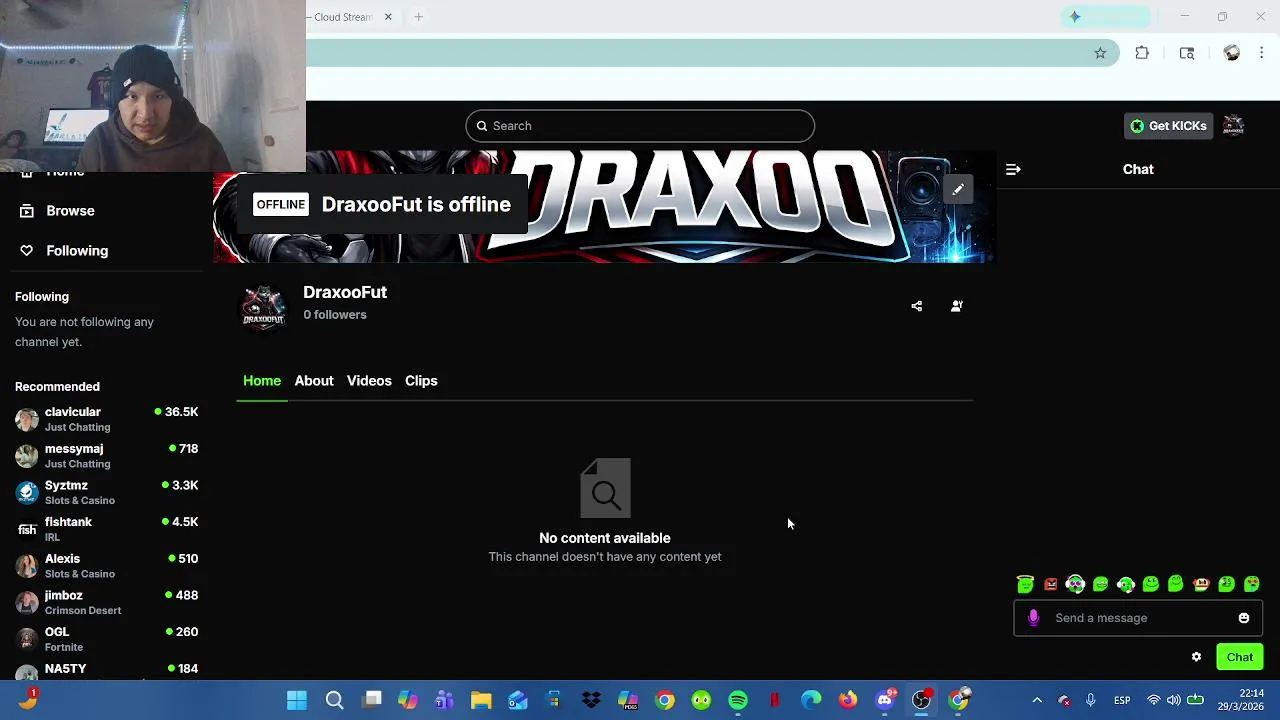Collapse the chat panel arrow icon
The image size is (1280, 720).
[1013, 169]
